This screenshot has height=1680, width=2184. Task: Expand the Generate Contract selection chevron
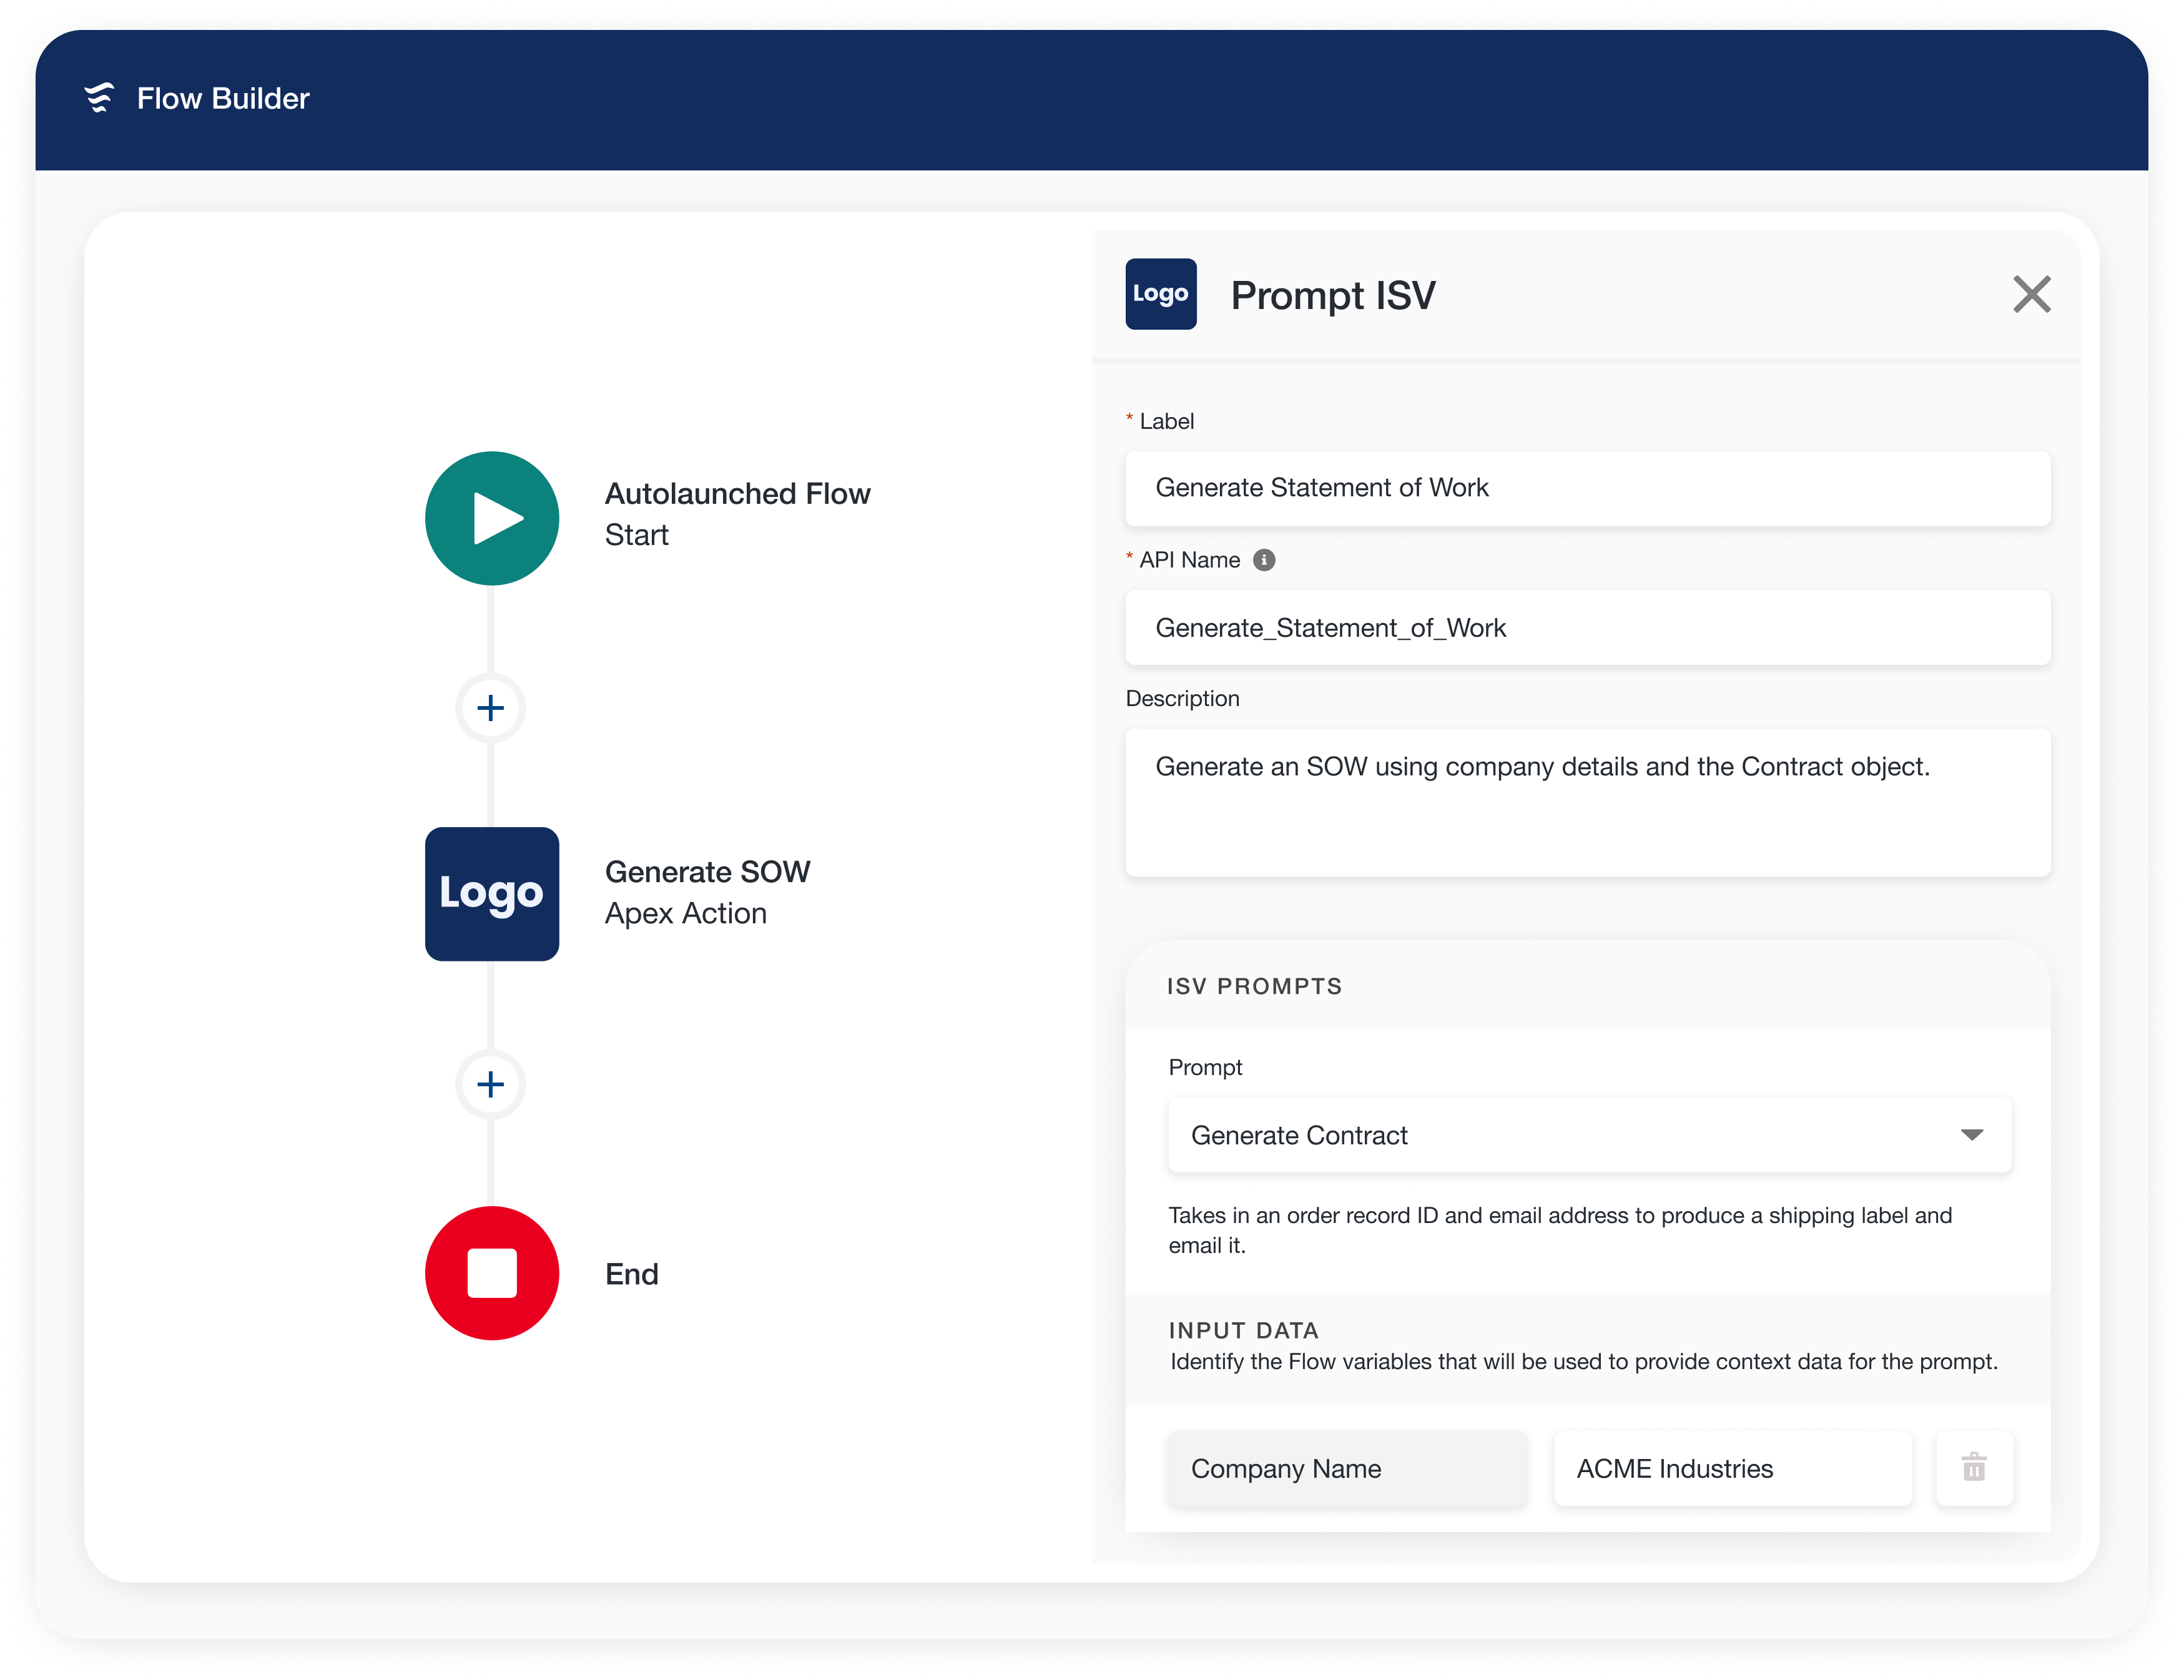pyautogui.click(x=1972, y=1135)
